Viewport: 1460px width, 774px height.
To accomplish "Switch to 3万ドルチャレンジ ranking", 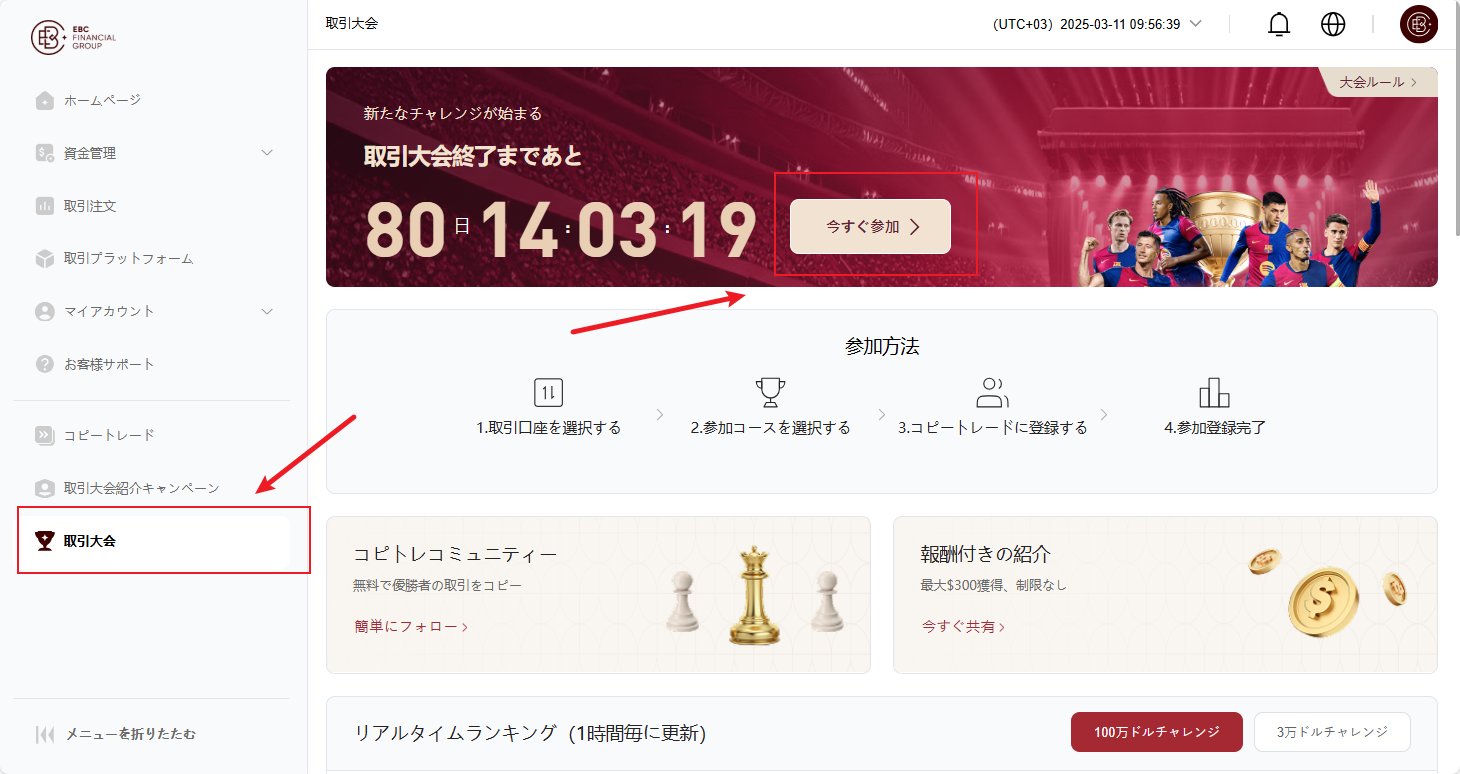I will tap(1332, 732).
